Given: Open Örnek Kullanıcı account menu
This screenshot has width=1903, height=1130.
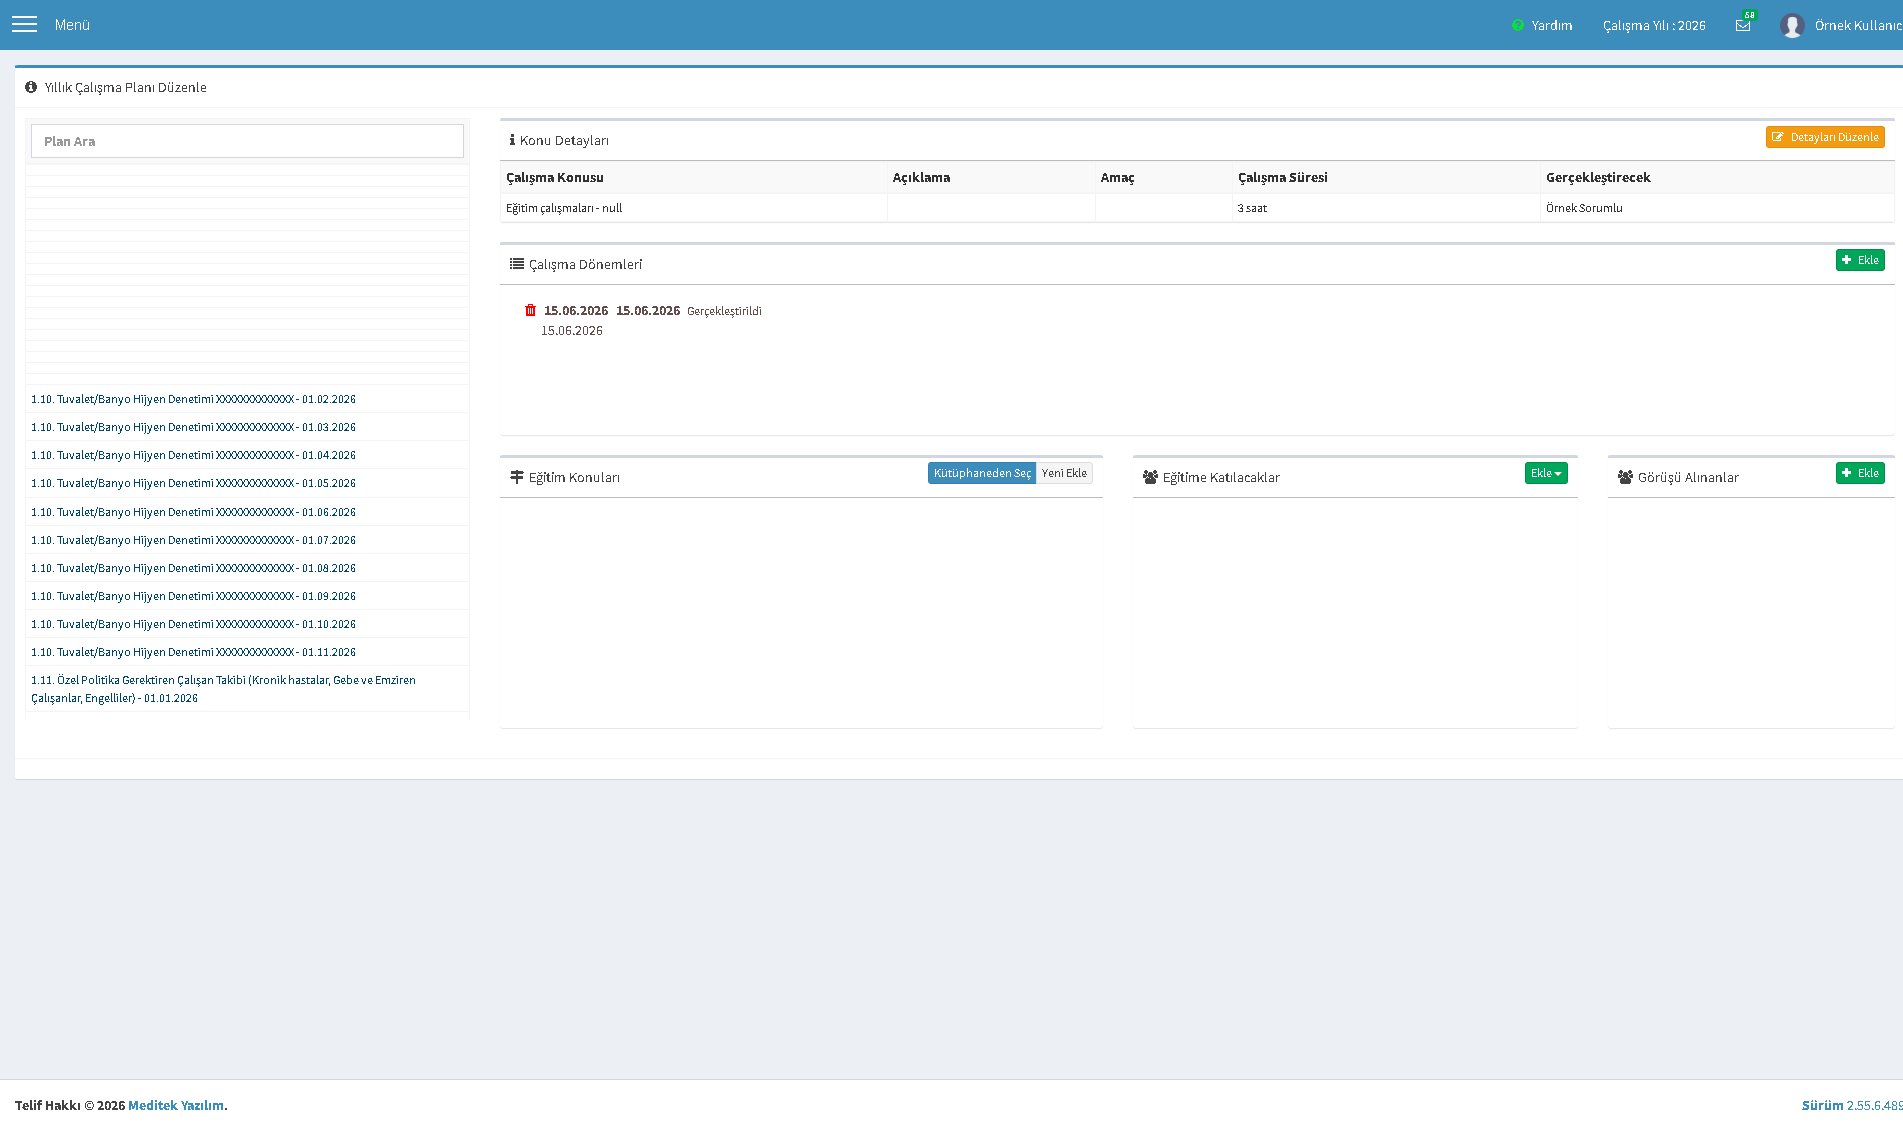Looking at the screenshot, I should tap(1857, 25).
